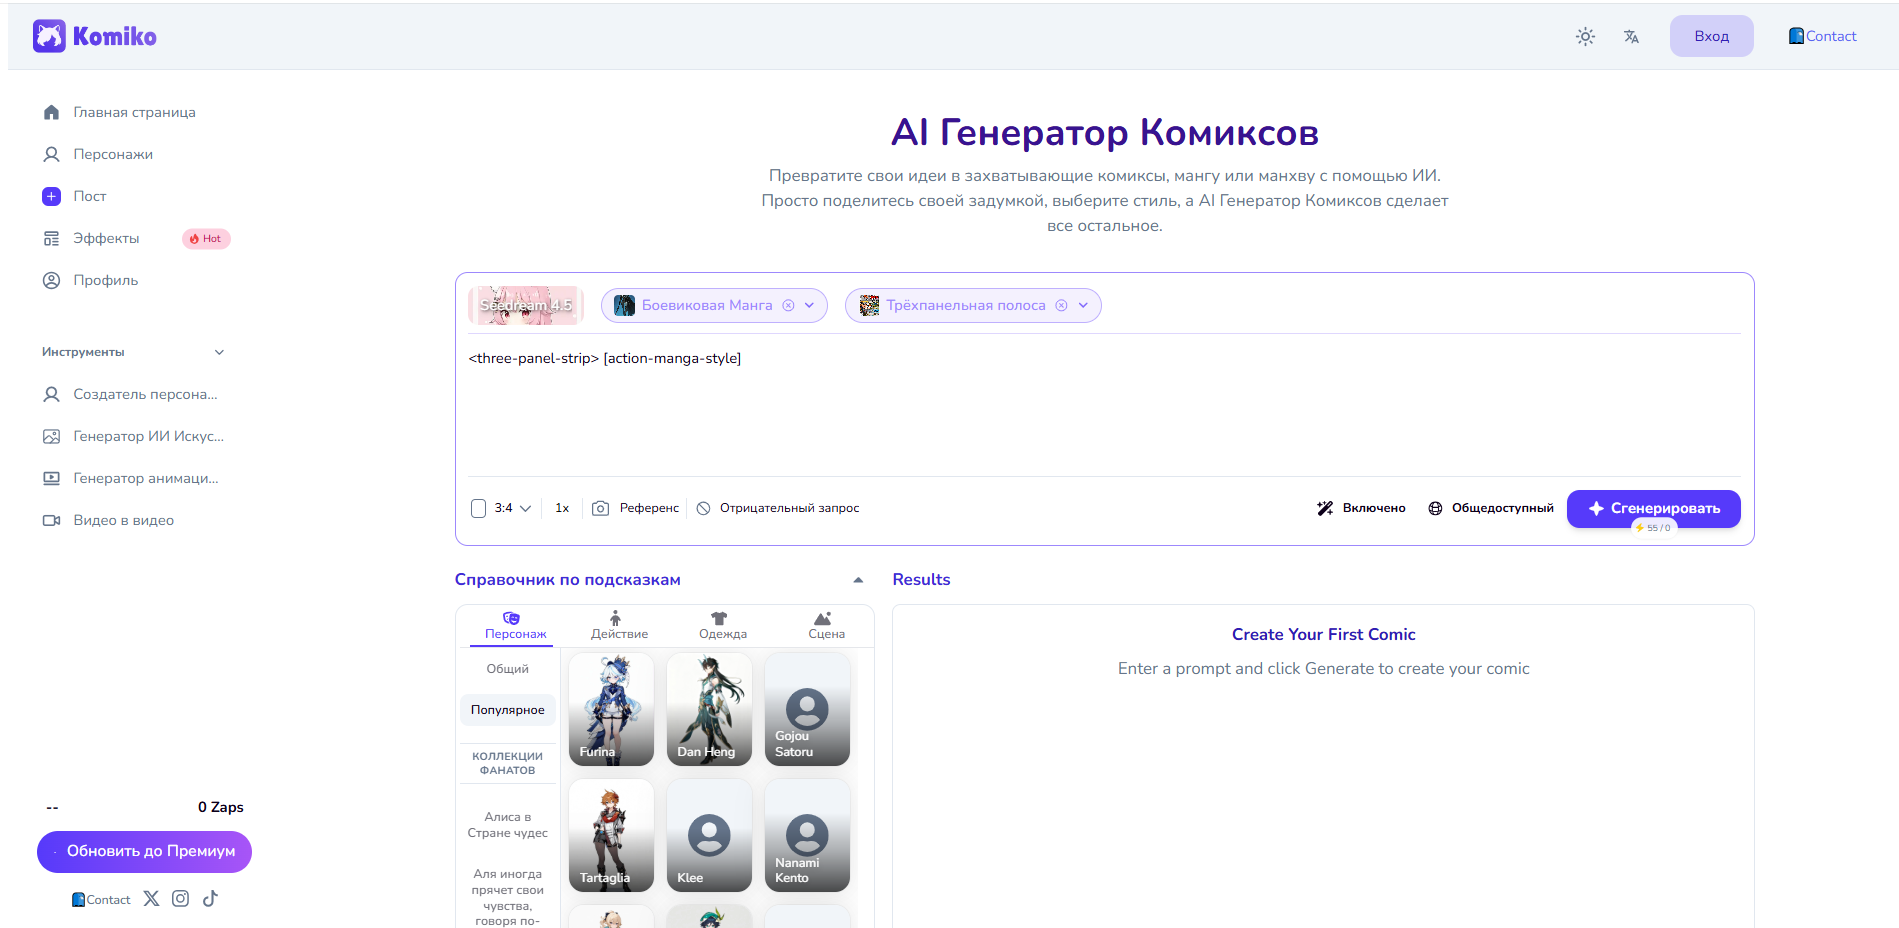Open Алиса в Стране чудес collection

pyautogui.click(x=508, y=825)
